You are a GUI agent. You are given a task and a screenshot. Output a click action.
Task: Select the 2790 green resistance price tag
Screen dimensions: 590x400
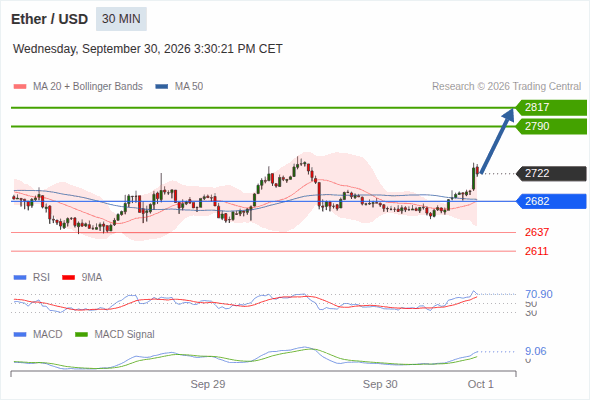551,126
